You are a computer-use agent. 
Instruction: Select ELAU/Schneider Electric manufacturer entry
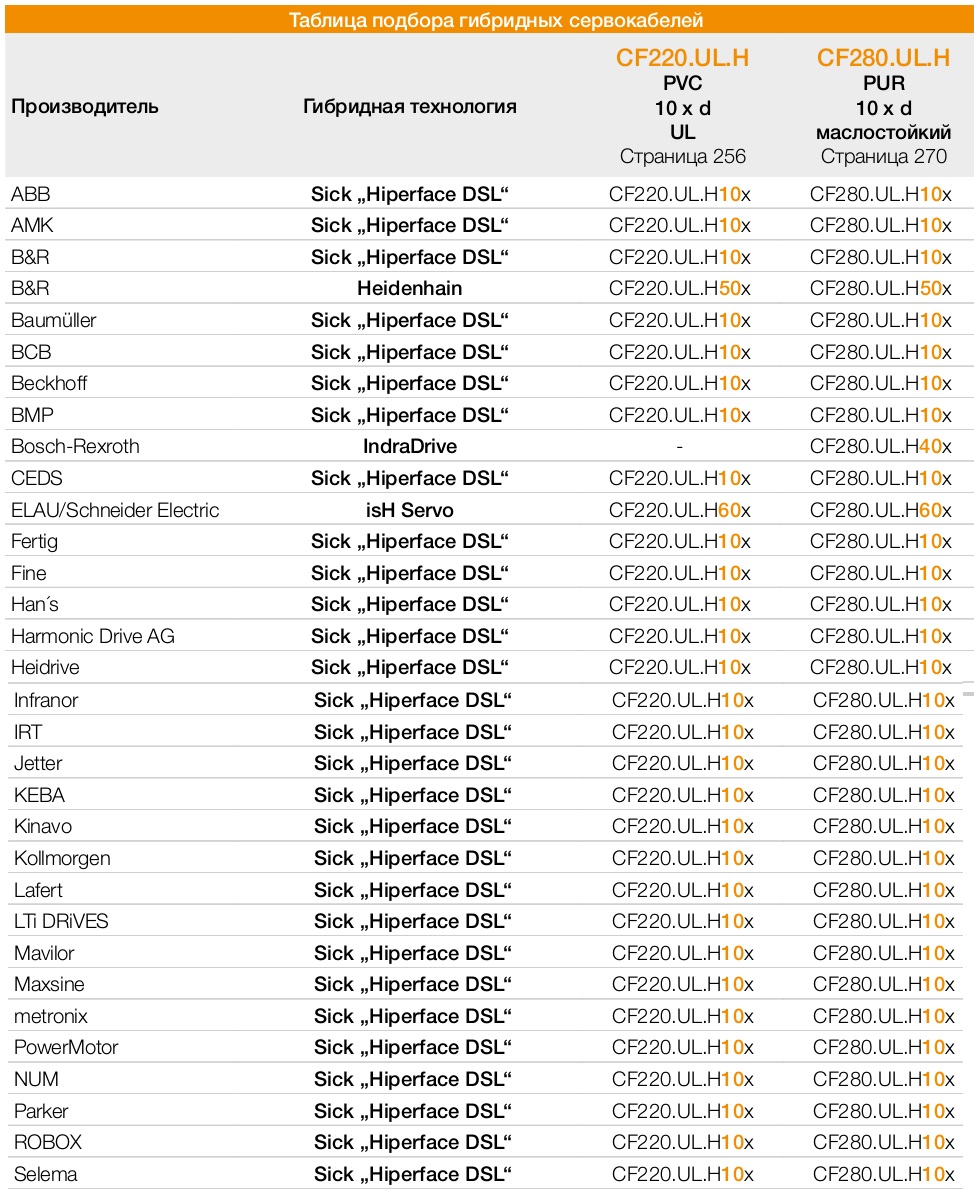coord(115,510)
